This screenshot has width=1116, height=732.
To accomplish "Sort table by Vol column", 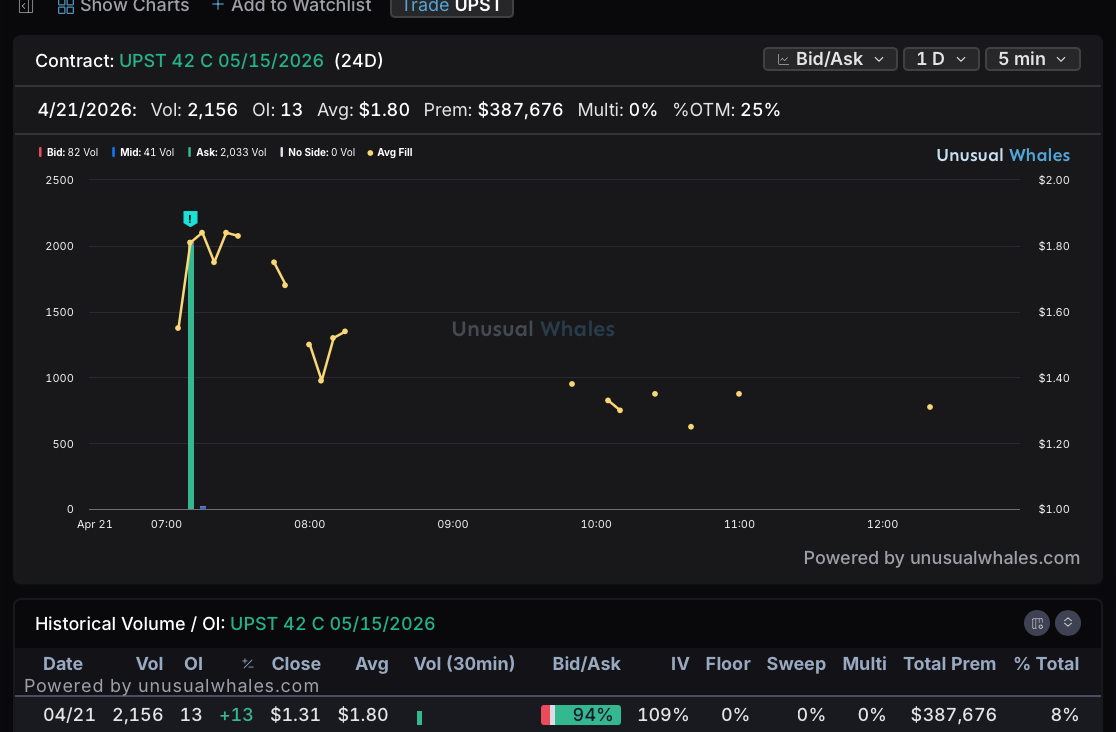I will pyautogui.click(x=149, y=664).
